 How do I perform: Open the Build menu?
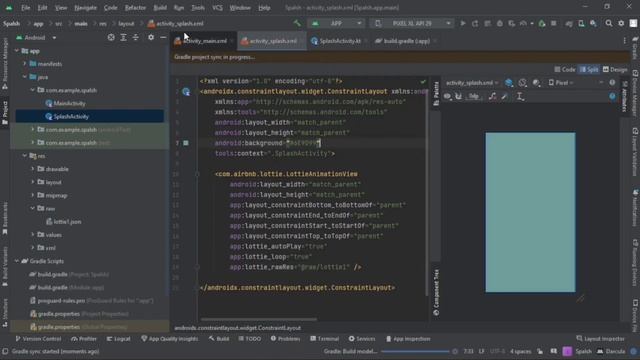(x=160, y=8)
